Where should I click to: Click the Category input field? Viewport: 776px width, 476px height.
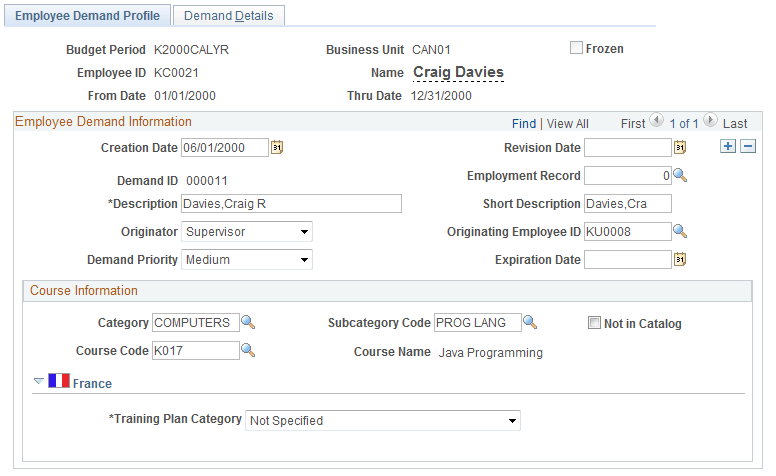pos(195,323)
